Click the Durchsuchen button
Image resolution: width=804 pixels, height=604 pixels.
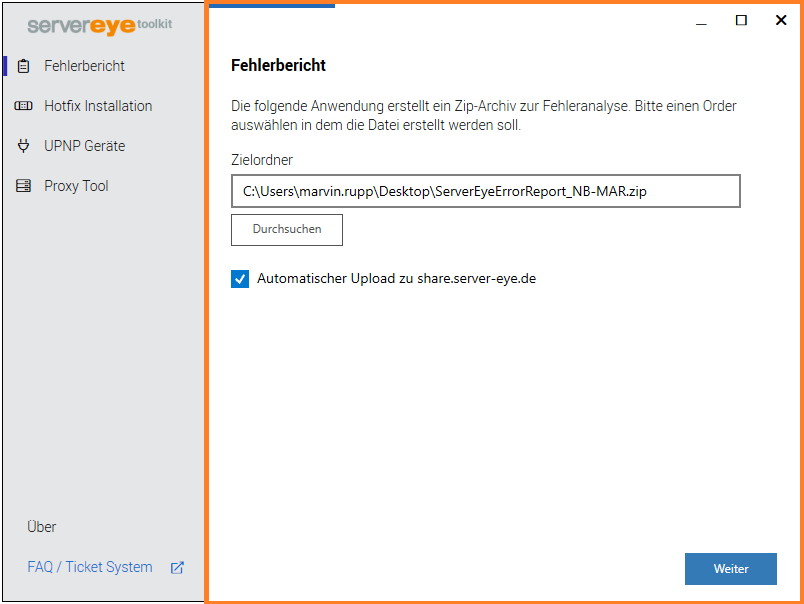point(287,230)
